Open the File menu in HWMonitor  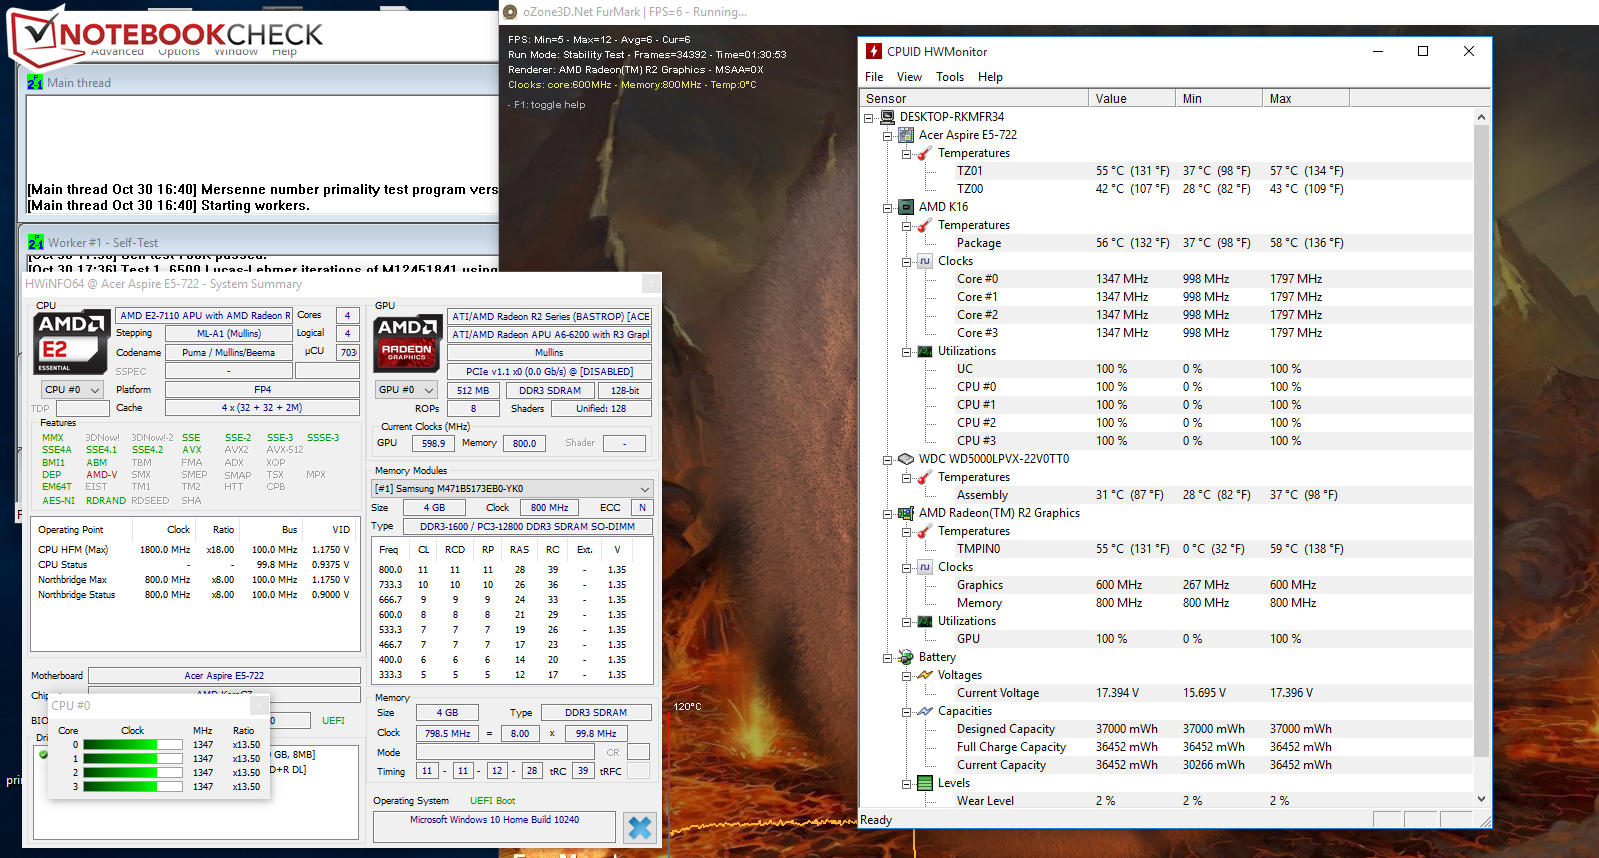click(874, 77)
